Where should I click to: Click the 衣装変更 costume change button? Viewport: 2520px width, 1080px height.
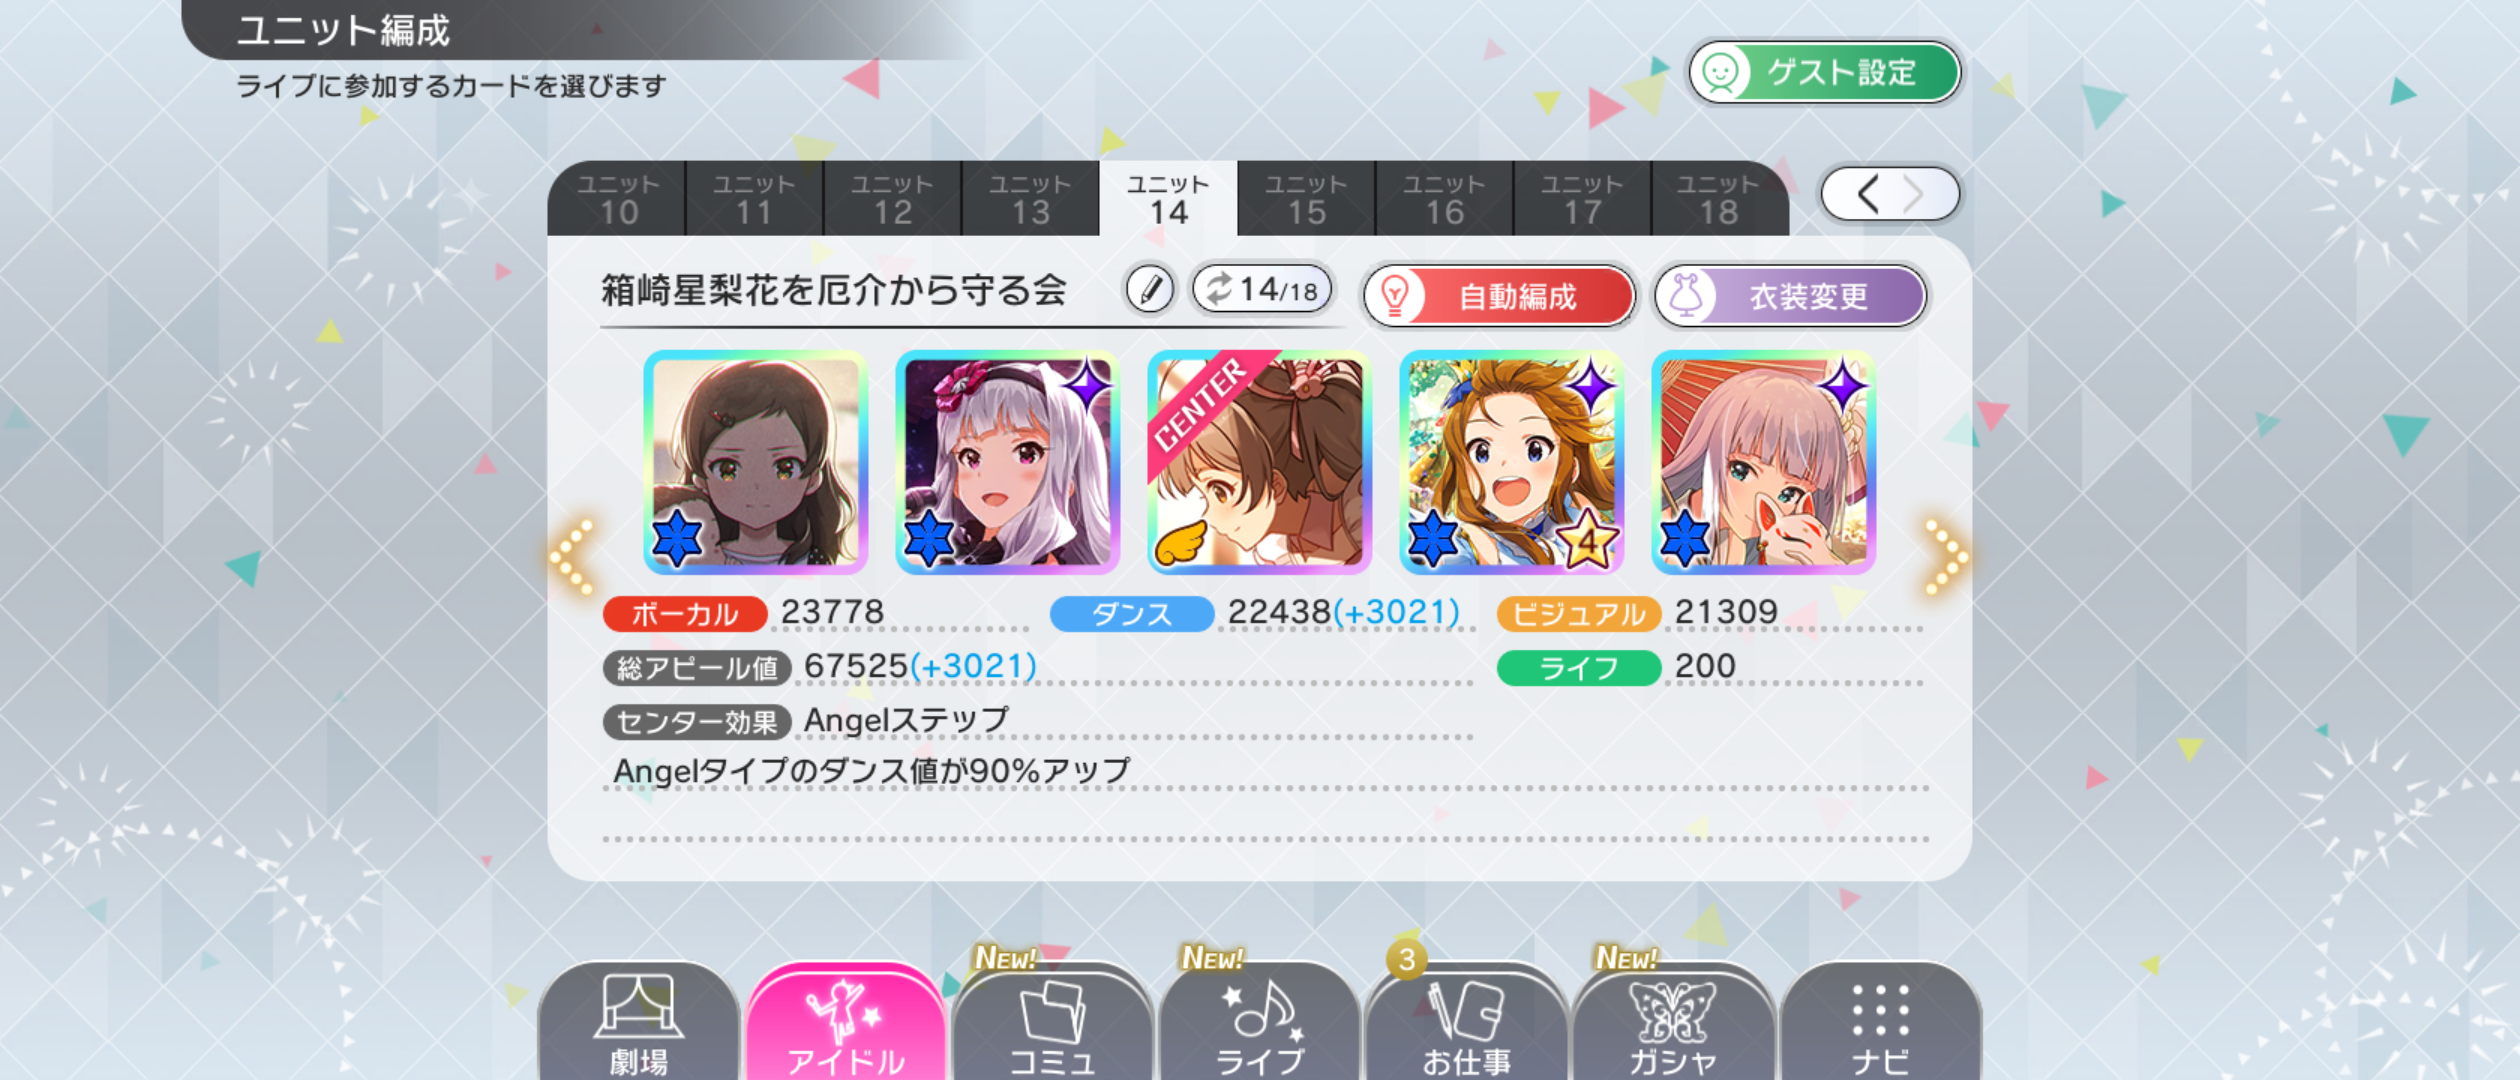pyautogui.click(x=1790, y=296)
